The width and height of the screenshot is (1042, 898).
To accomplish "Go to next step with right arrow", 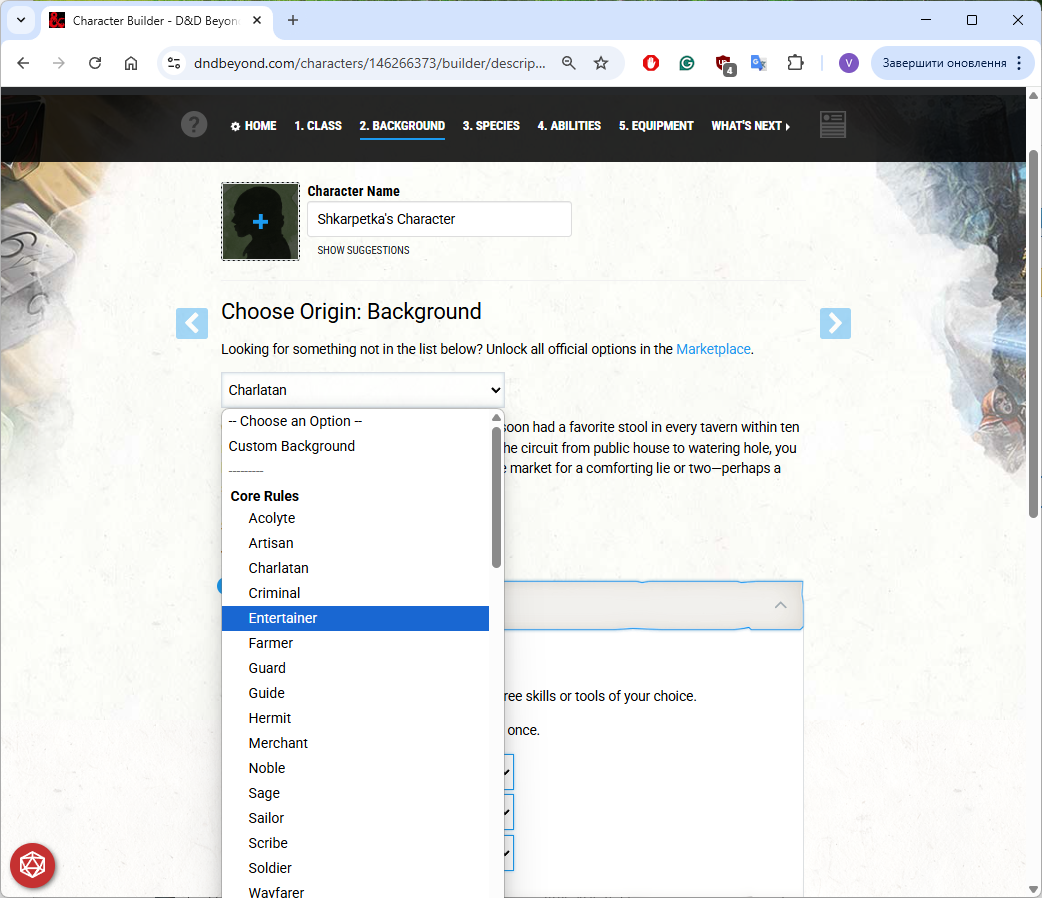I will coord(835,323).
